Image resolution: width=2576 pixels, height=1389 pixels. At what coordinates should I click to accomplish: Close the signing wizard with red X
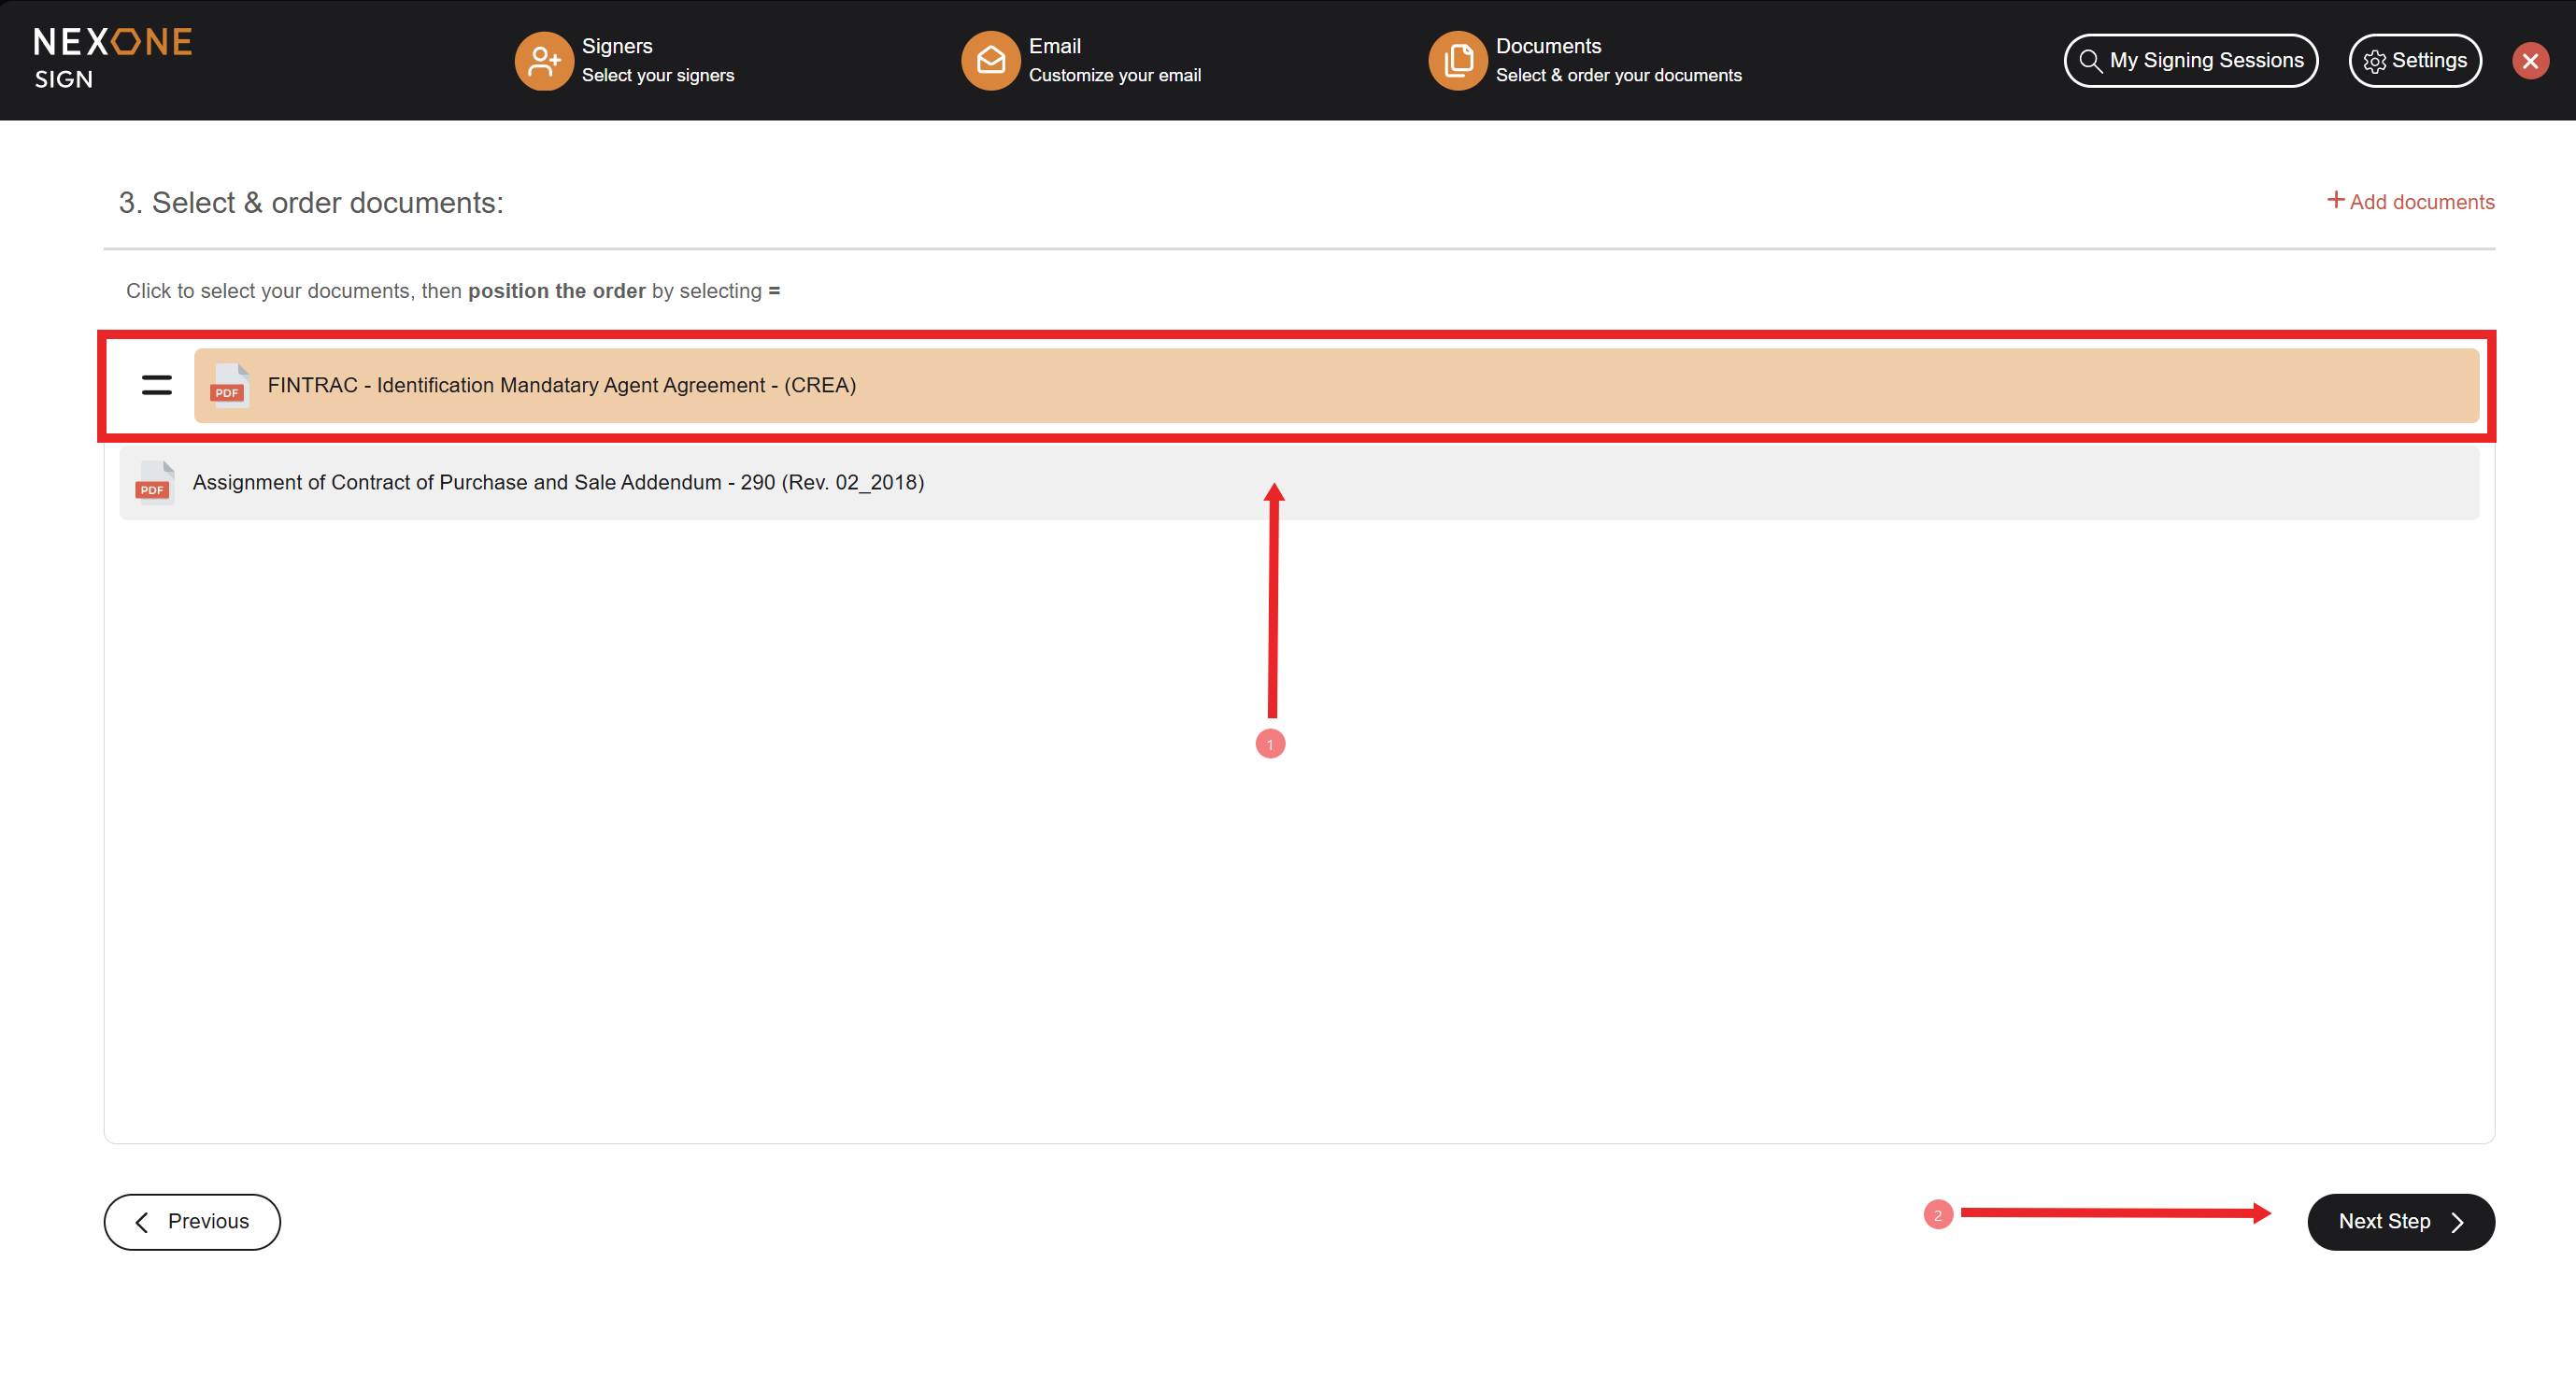2530,61
